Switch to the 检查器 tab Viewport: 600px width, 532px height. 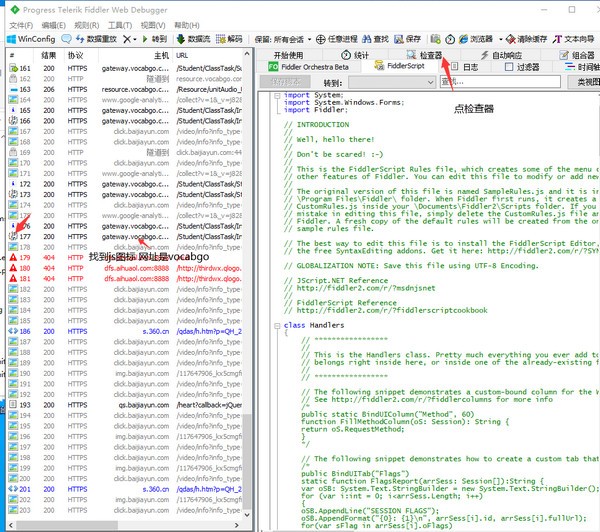[424, 54]
